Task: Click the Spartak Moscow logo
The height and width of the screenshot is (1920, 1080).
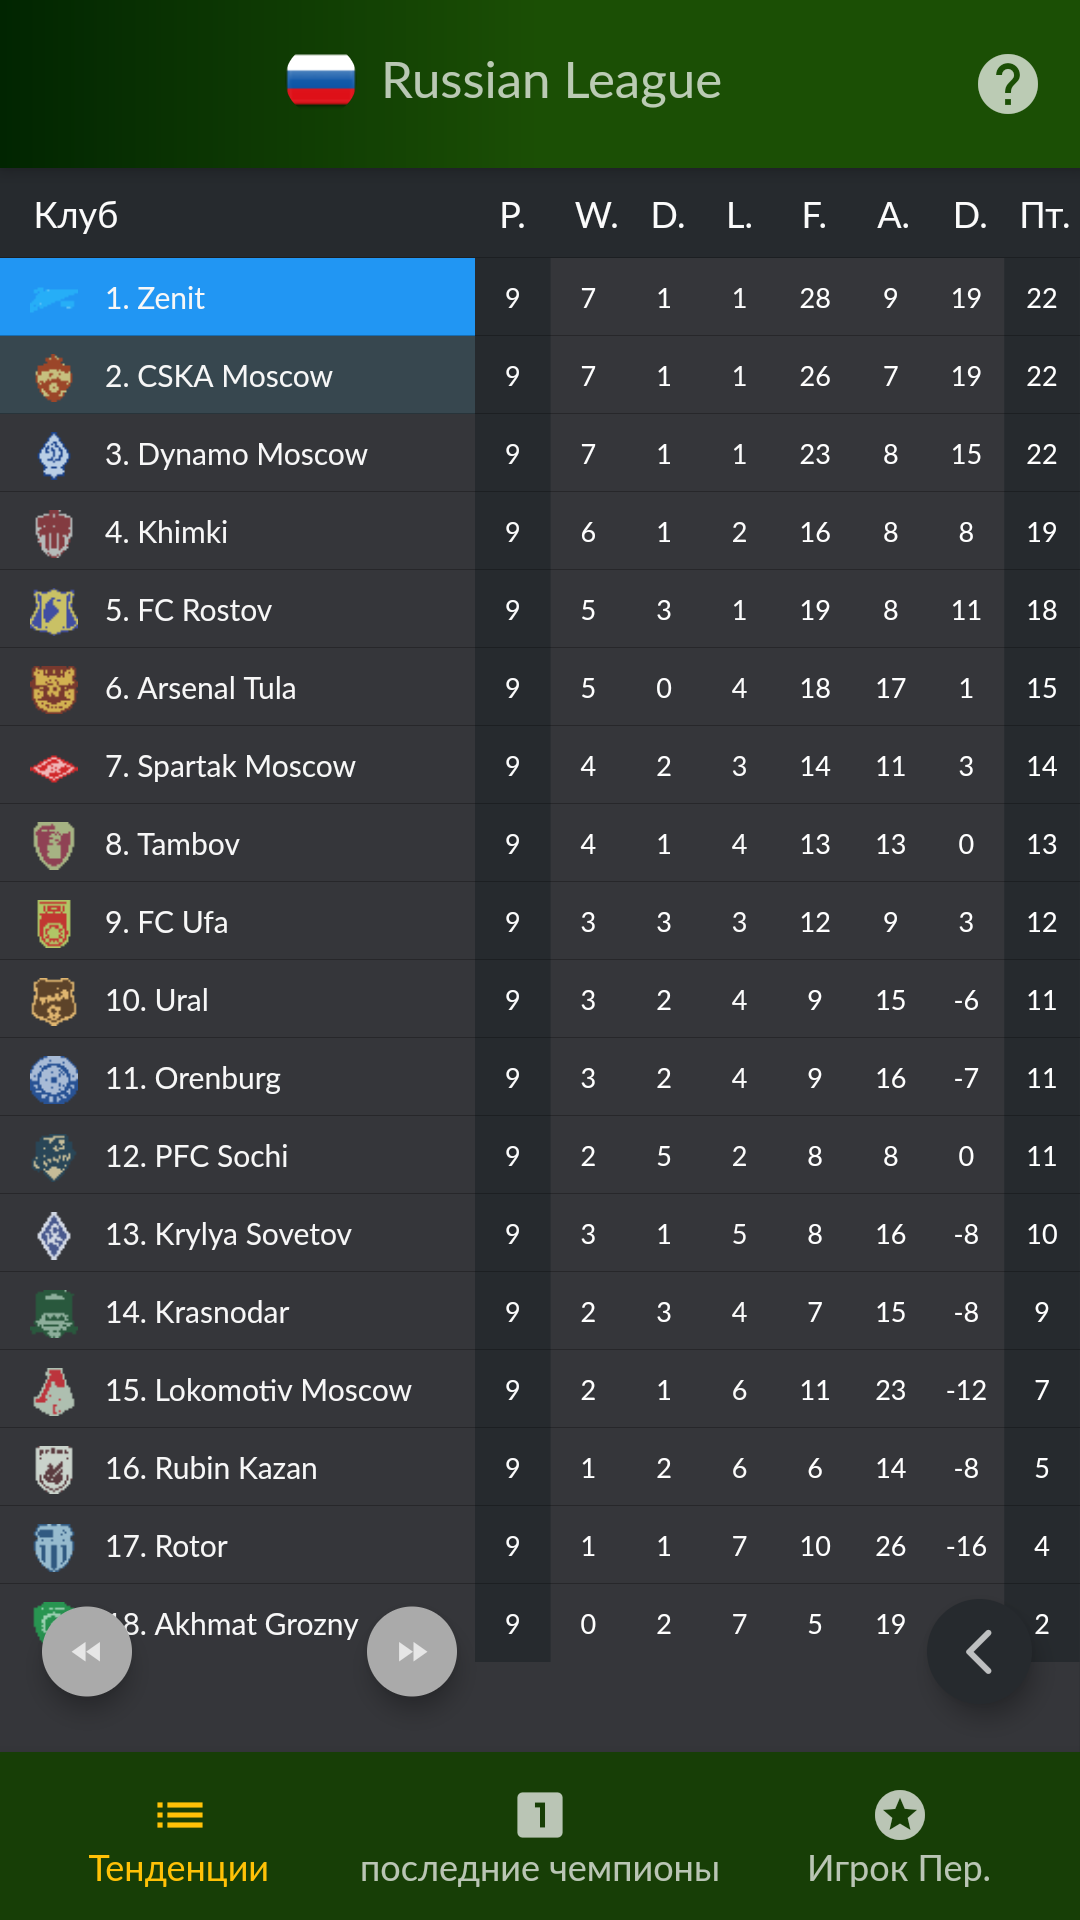Action: pyautogui.click(x=54, y=767)
